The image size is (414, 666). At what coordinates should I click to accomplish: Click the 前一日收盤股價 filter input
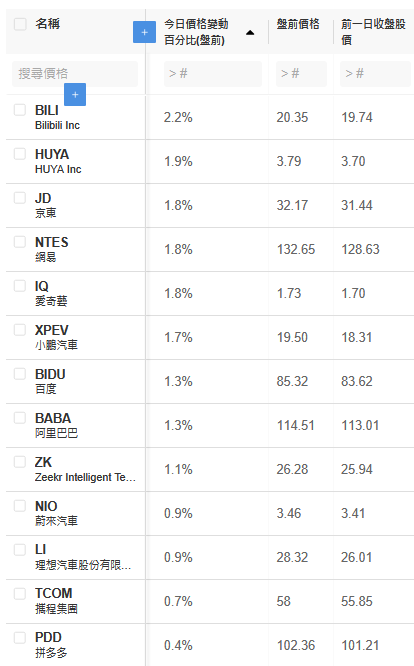[x=375, y=74]
